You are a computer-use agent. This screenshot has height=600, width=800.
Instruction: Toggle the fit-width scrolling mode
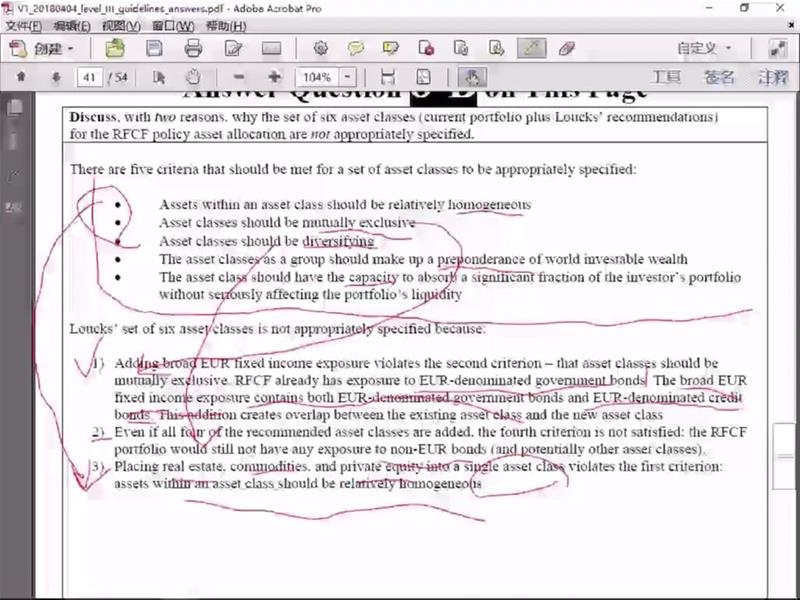[388, 77]
